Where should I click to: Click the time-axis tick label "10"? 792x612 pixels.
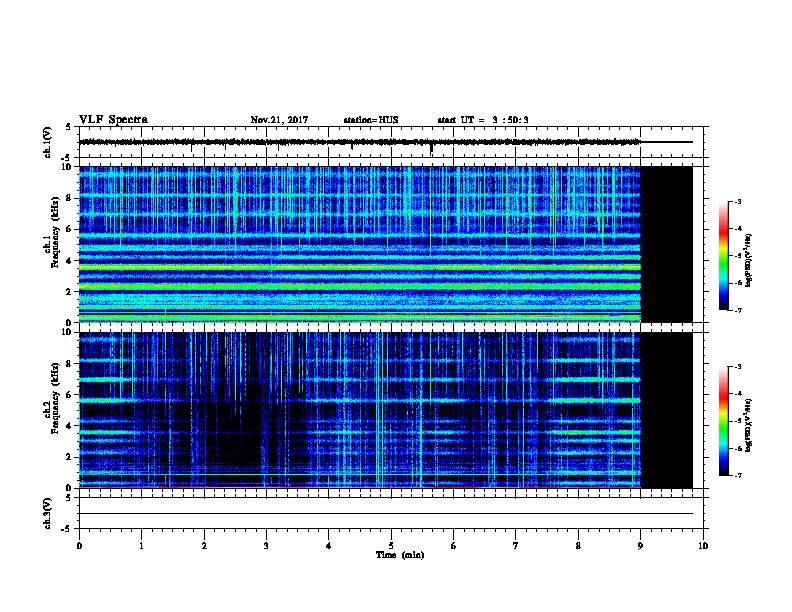(x=703, y=545)
